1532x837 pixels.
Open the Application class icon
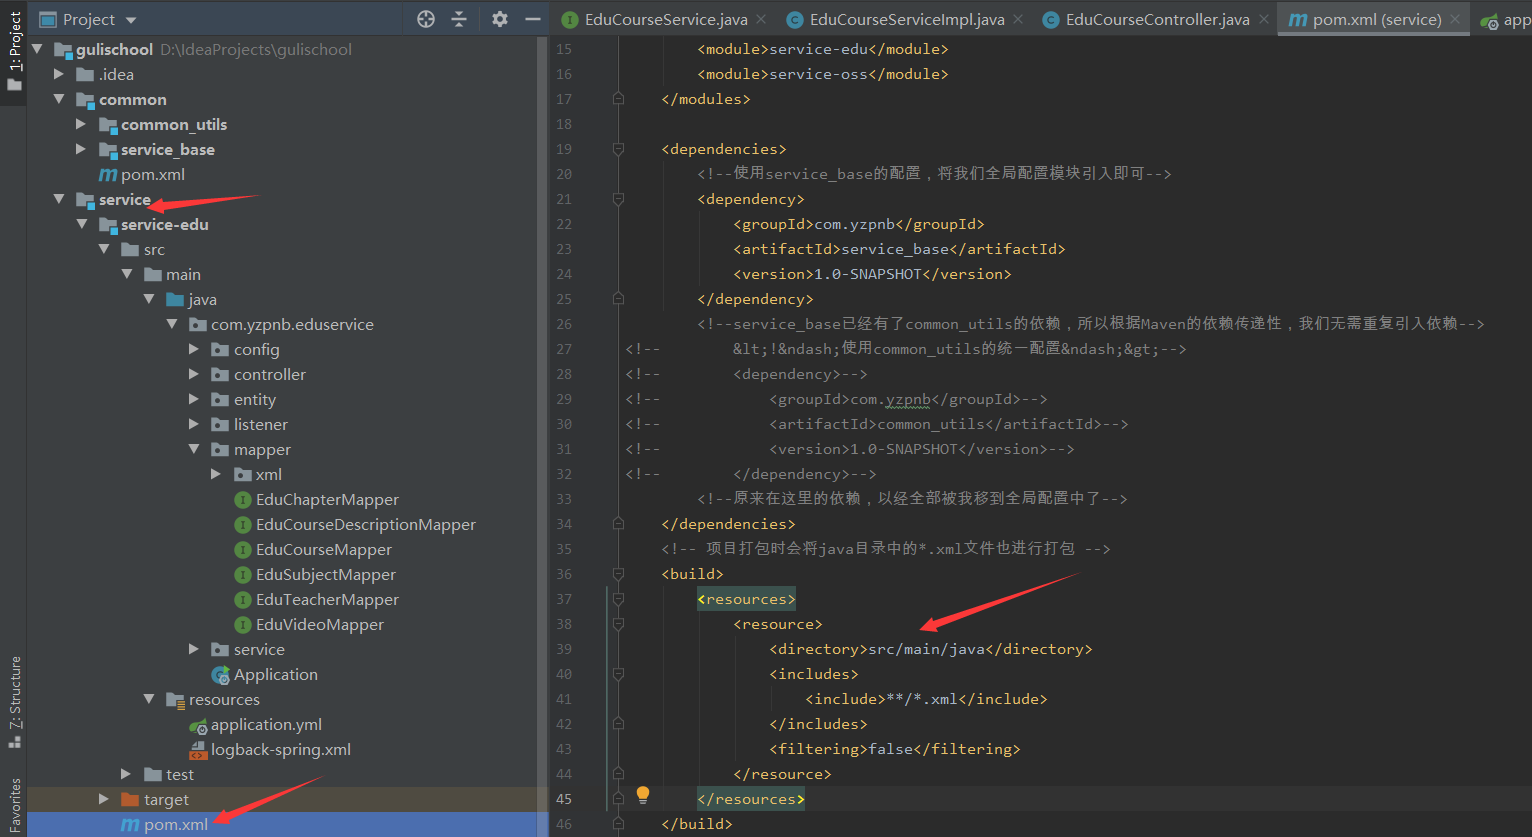click(221, 675)
